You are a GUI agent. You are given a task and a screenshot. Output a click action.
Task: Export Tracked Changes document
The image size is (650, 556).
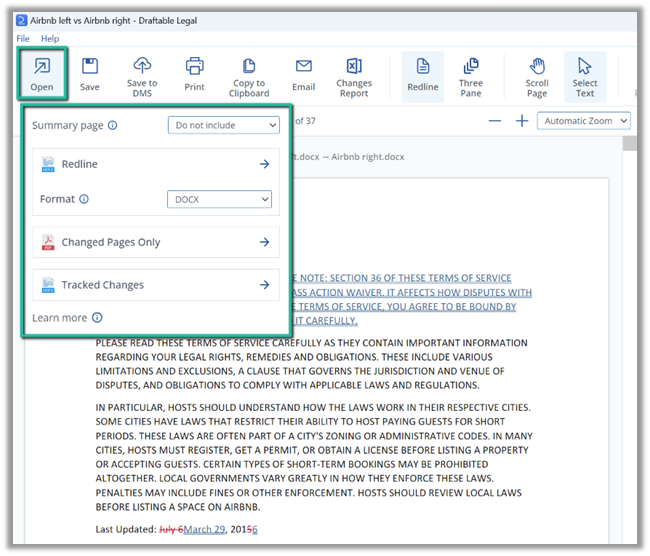coord(156,285)
